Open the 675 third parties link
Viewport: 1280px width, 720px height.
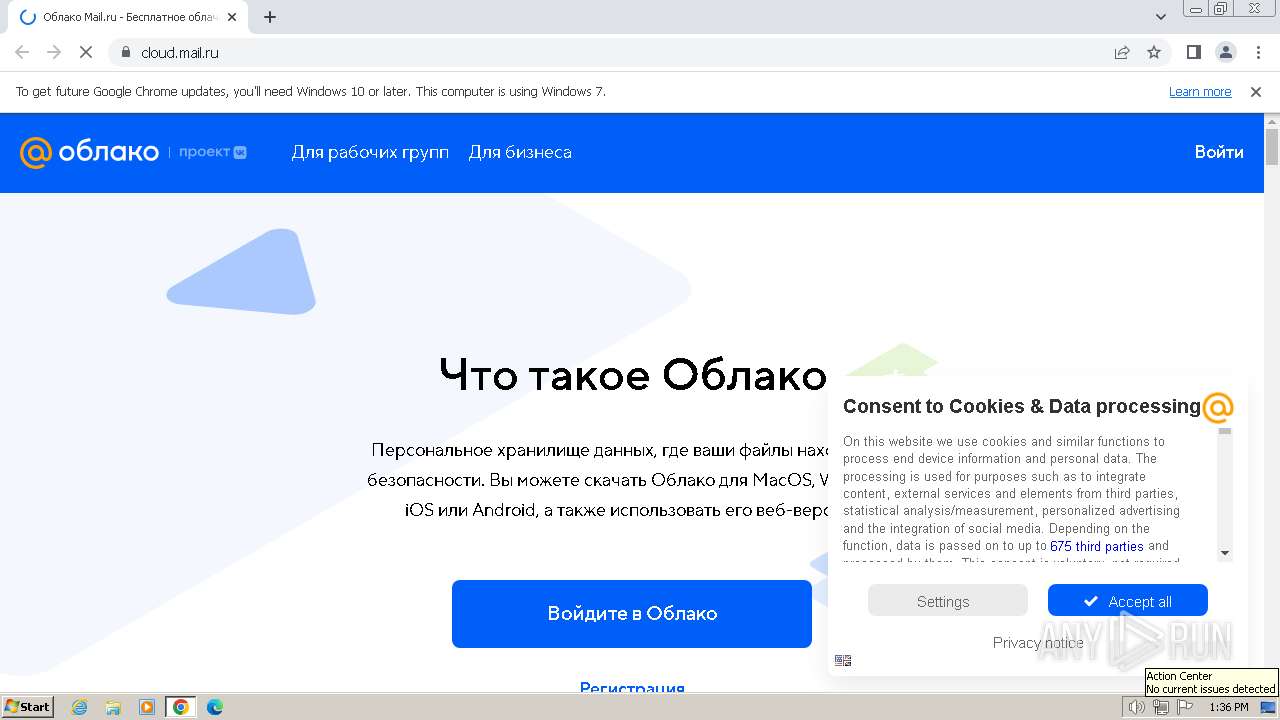(x=1096, y=546)
